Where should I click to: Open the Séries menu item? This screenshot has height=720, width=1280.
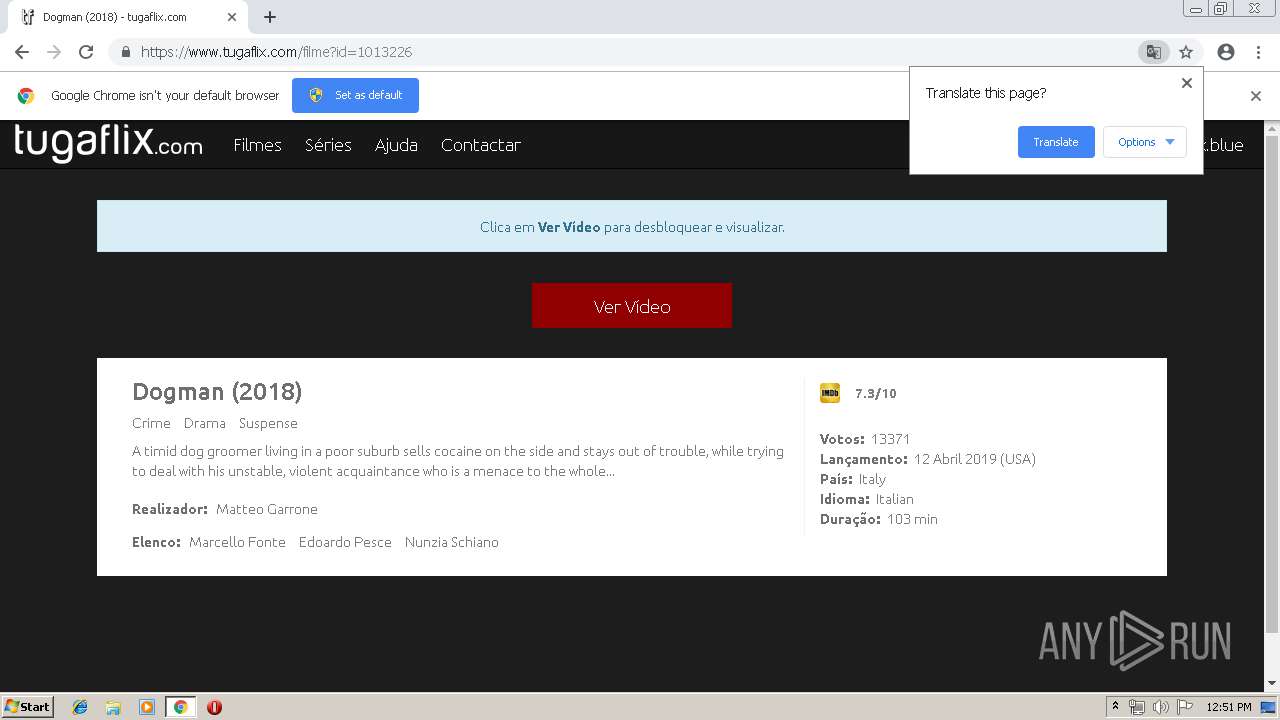pos(328,145)
